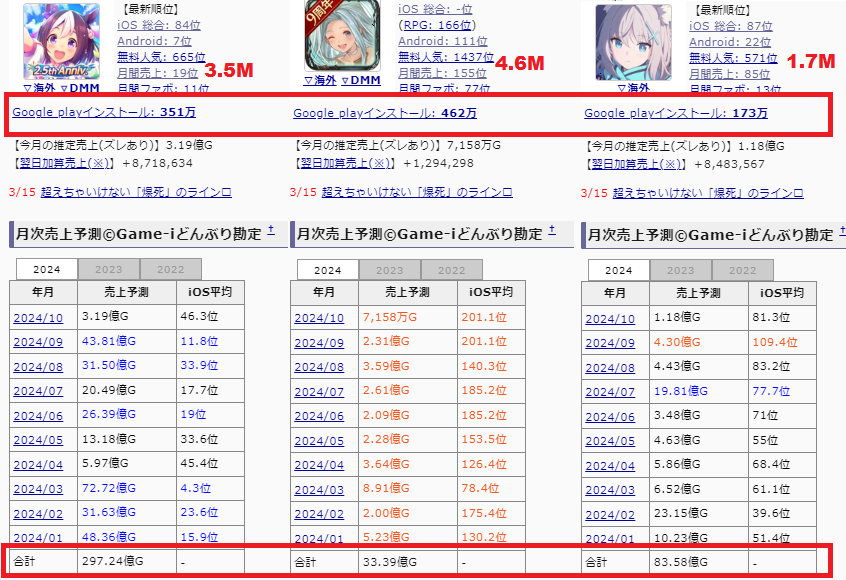Open 2024/08 link in 3.59億G row
Viewport: 846px width, 580px height.
tap(319, 367)
